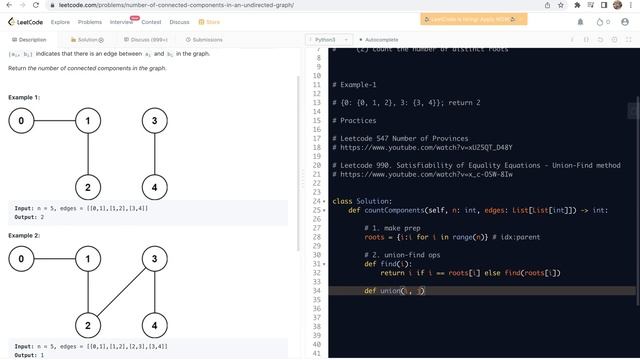
Task: Go back with the browser back arrow
Action: point(9,5)
